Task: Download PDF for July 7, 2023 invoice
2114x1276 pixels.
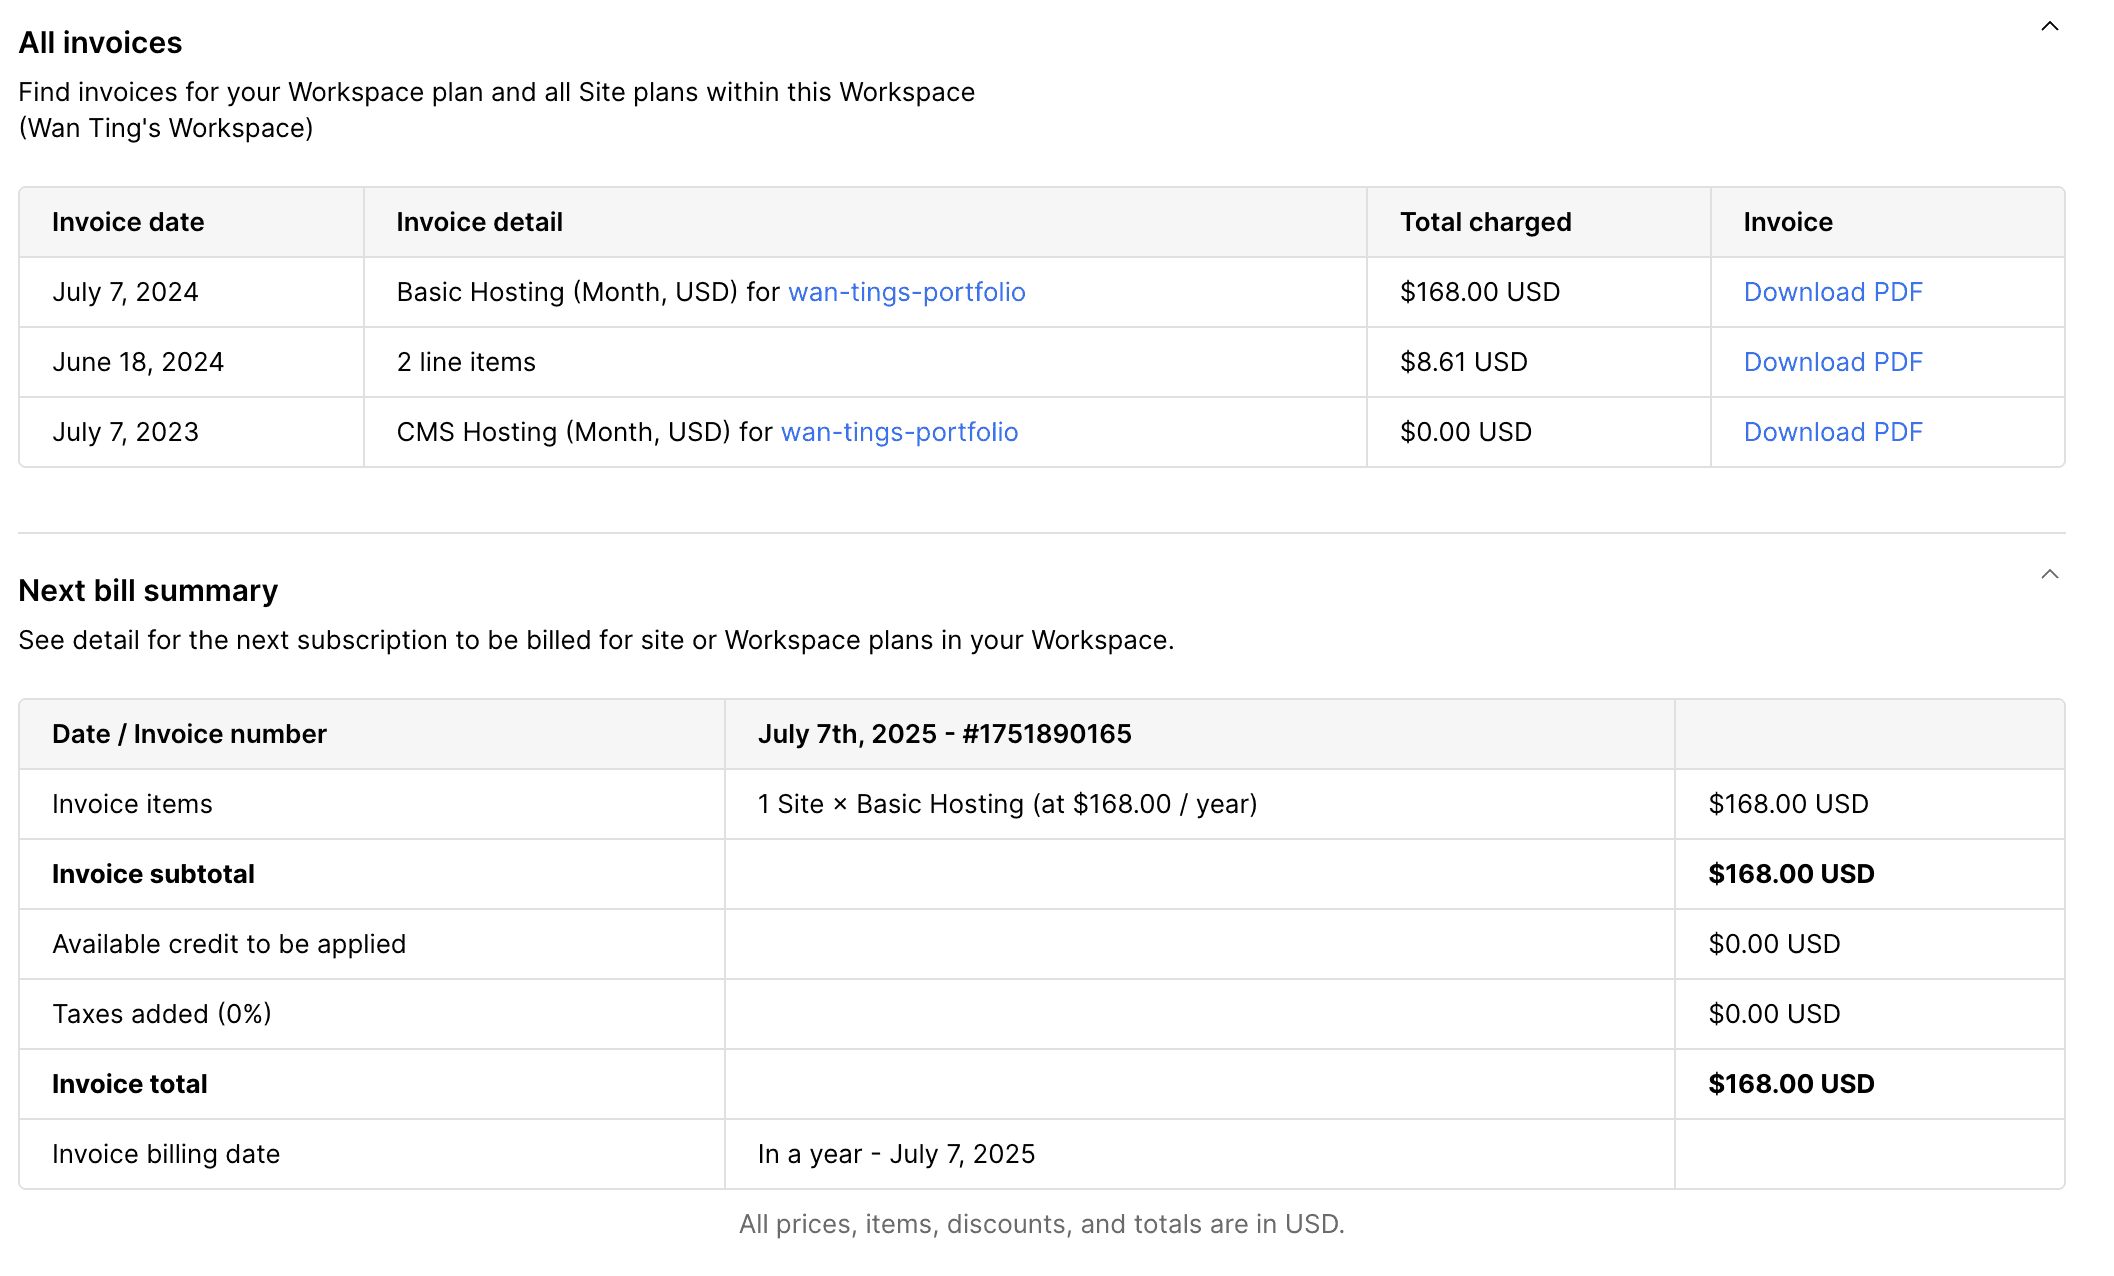Action: [1832, 432]
